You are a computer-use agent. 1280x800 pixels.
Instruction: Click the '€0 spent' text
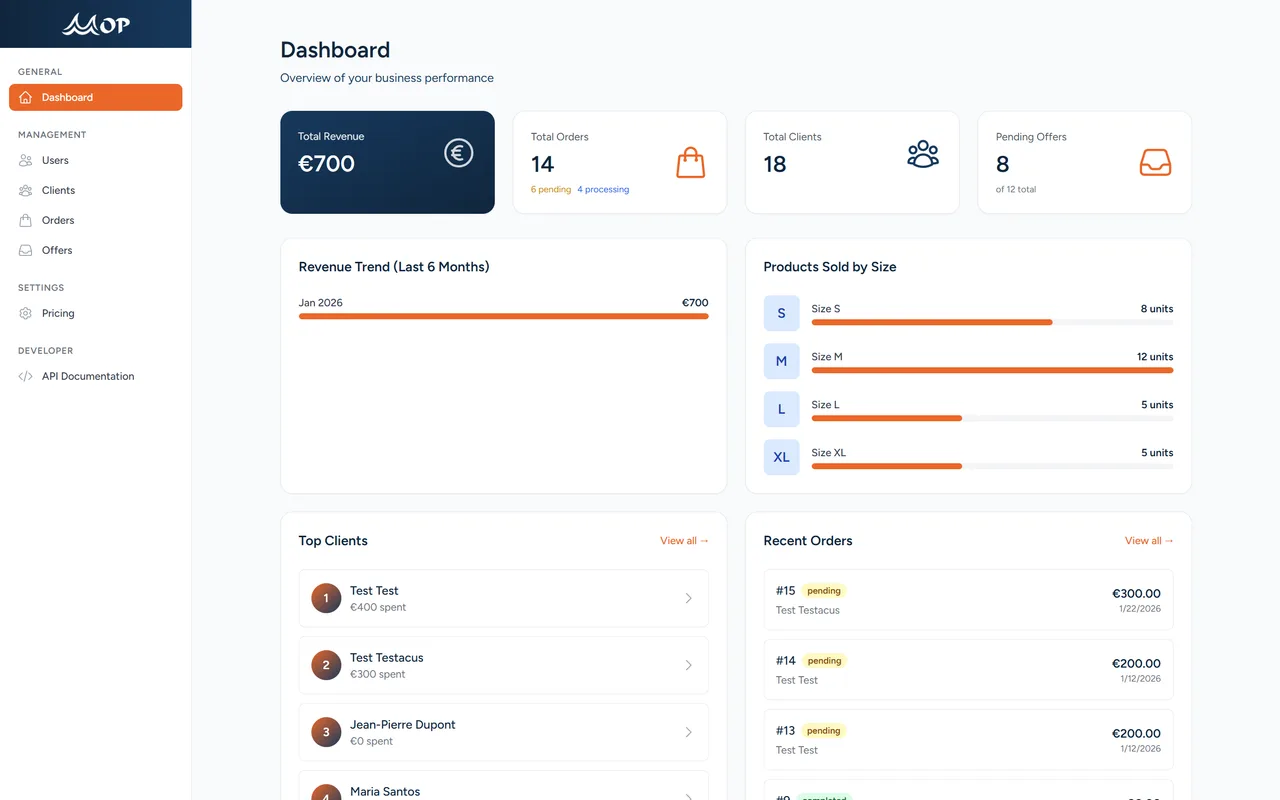(372, 741)
